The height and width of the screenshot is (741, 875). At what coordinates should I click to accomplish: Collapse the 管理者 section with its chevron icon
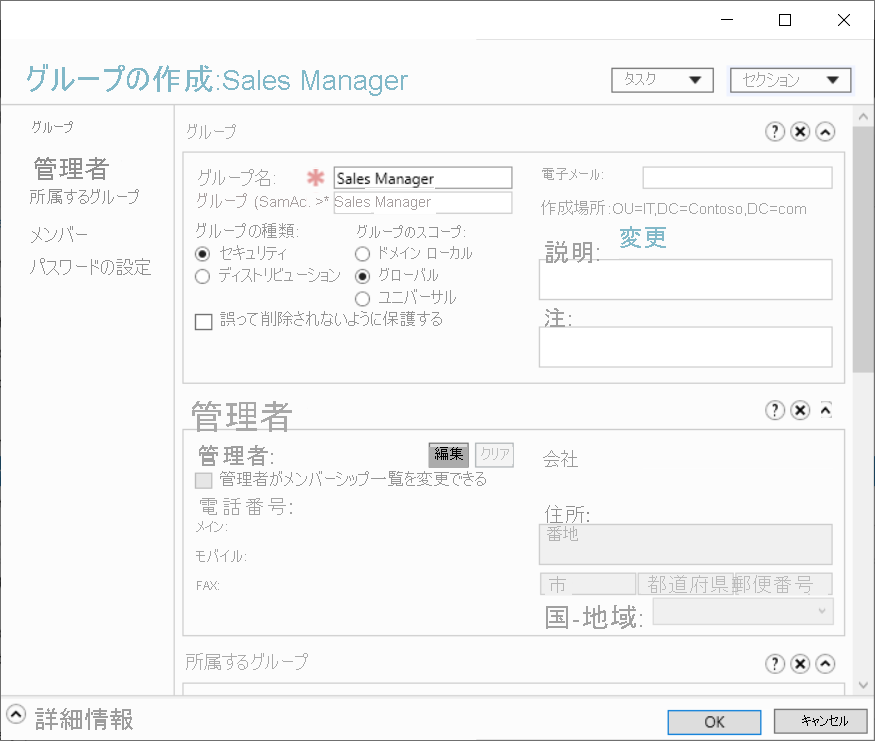[824, 409]
